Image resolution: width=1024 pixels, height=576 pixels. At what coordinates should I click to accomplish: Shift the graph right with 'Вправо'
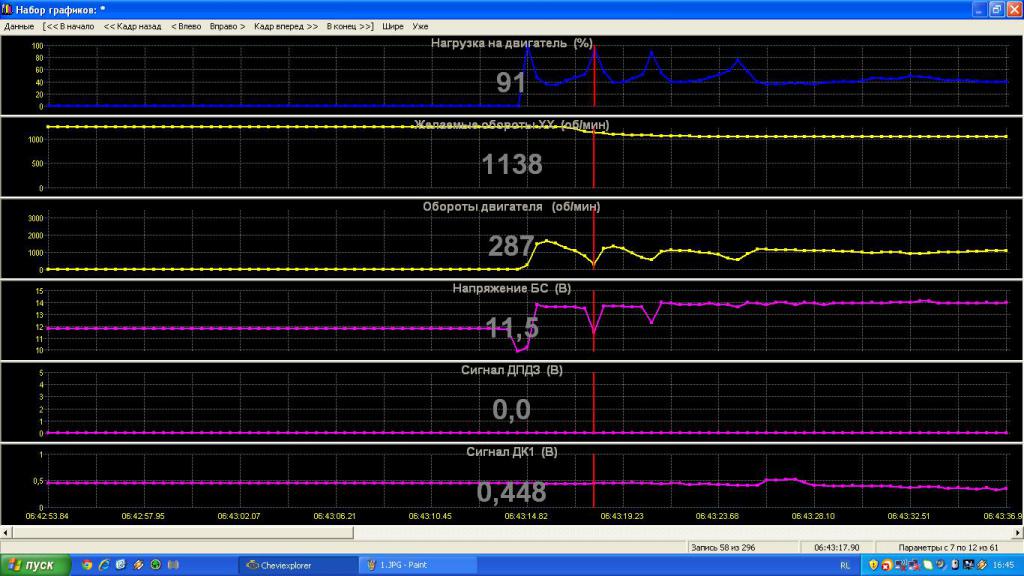point(227,26)
